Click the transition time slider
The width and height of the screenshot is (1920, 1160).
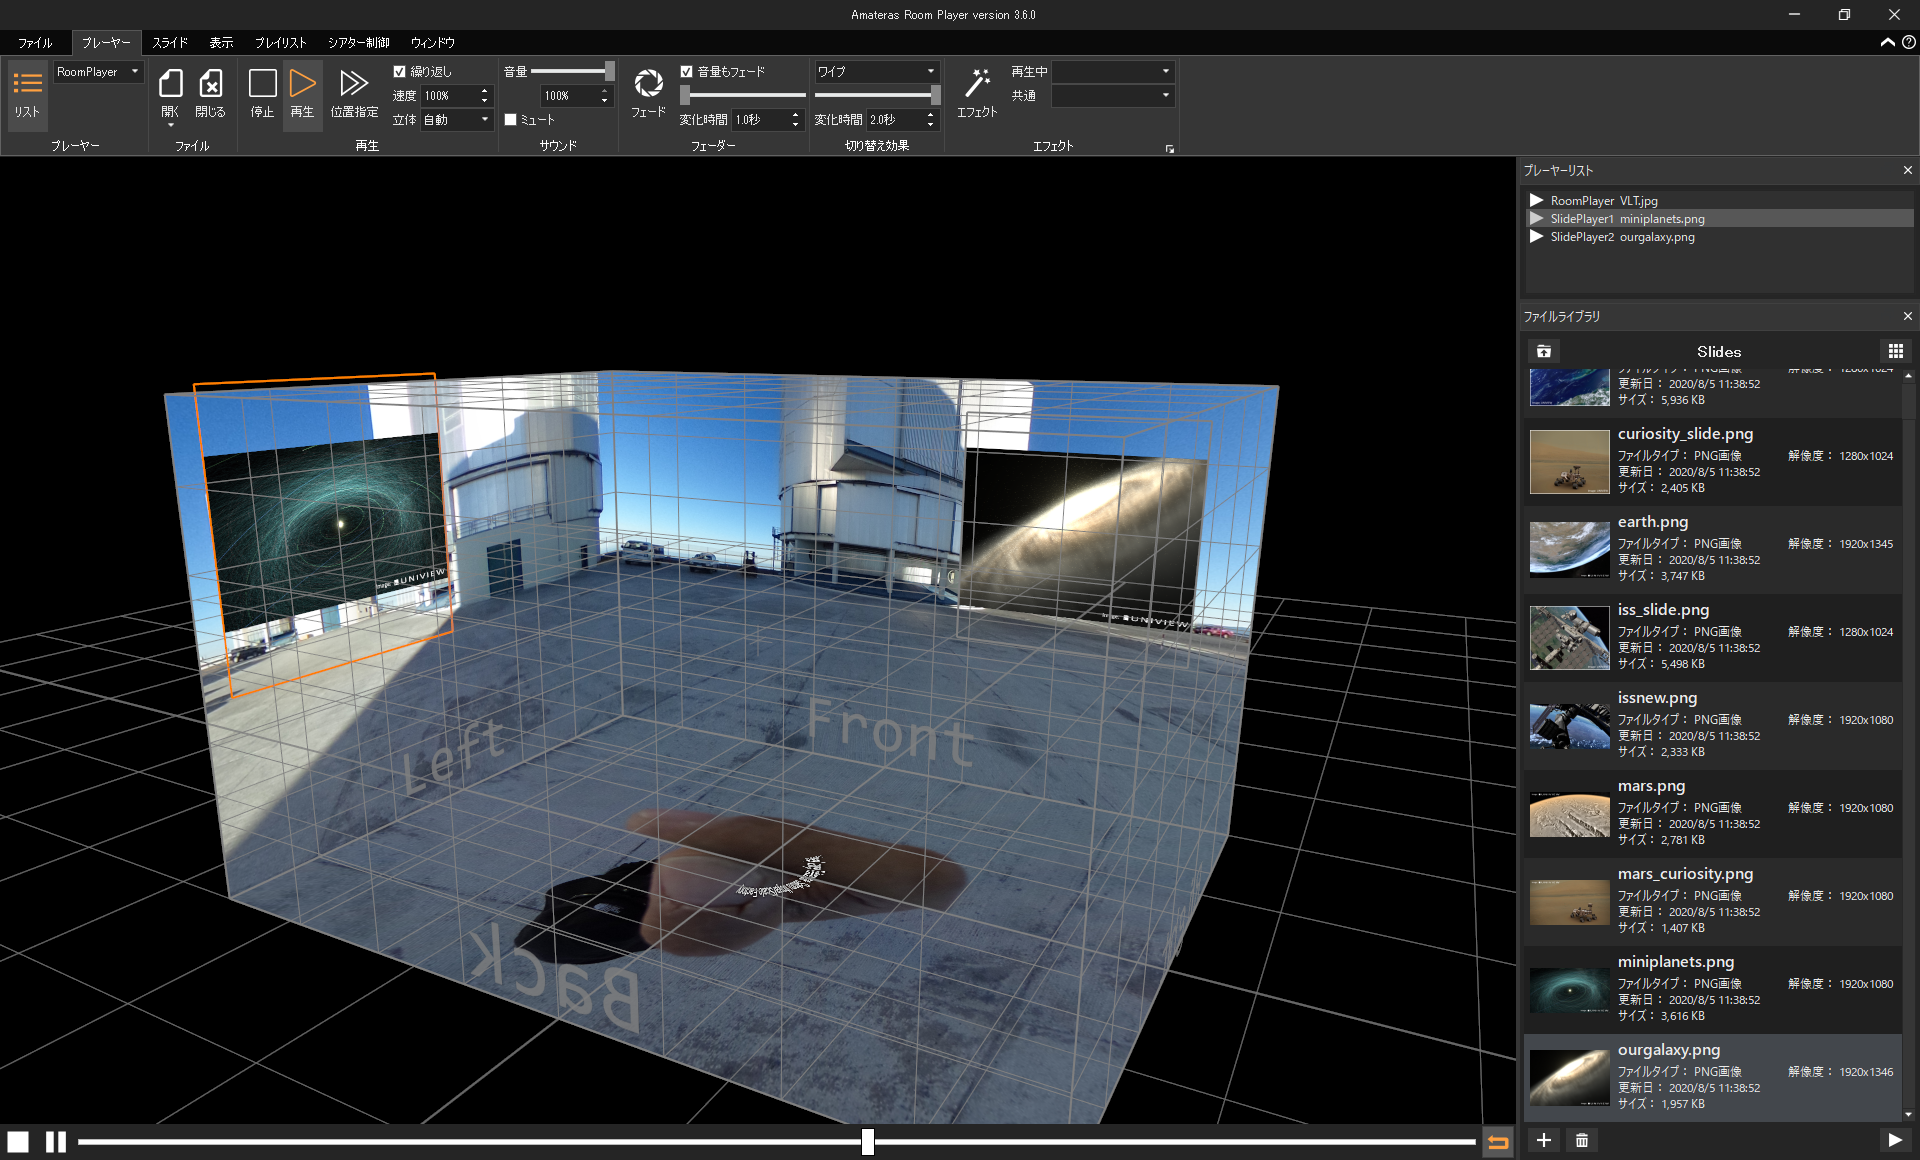coord(877,95)
